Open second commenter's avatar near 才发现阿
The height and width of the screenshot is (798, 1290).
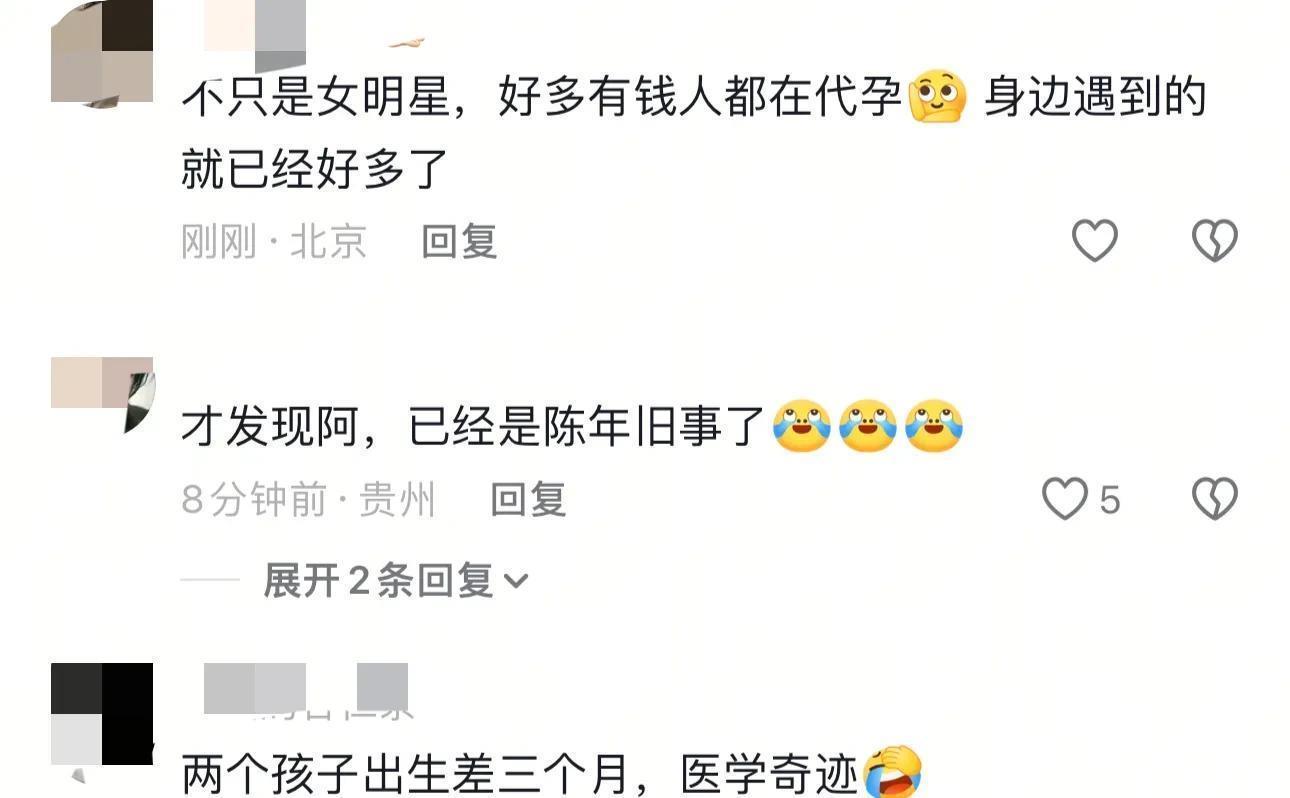pos(102,395)
